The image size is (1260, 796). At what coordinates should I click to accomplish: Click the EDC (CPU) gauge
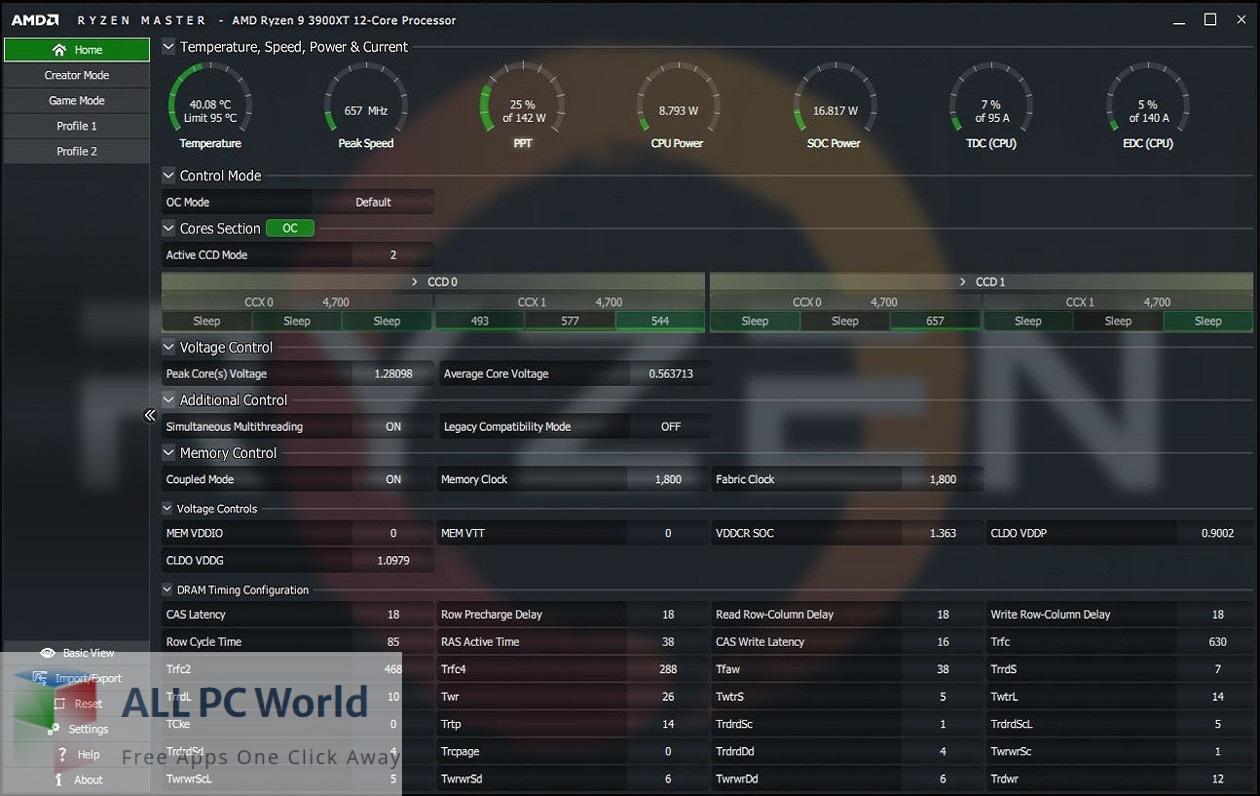[x=1148, y=106]
